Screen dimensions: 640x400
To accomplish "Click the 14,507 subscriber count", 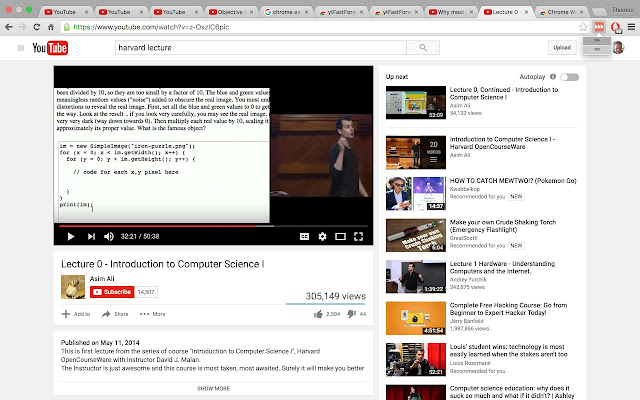I will tap(146, 292).
